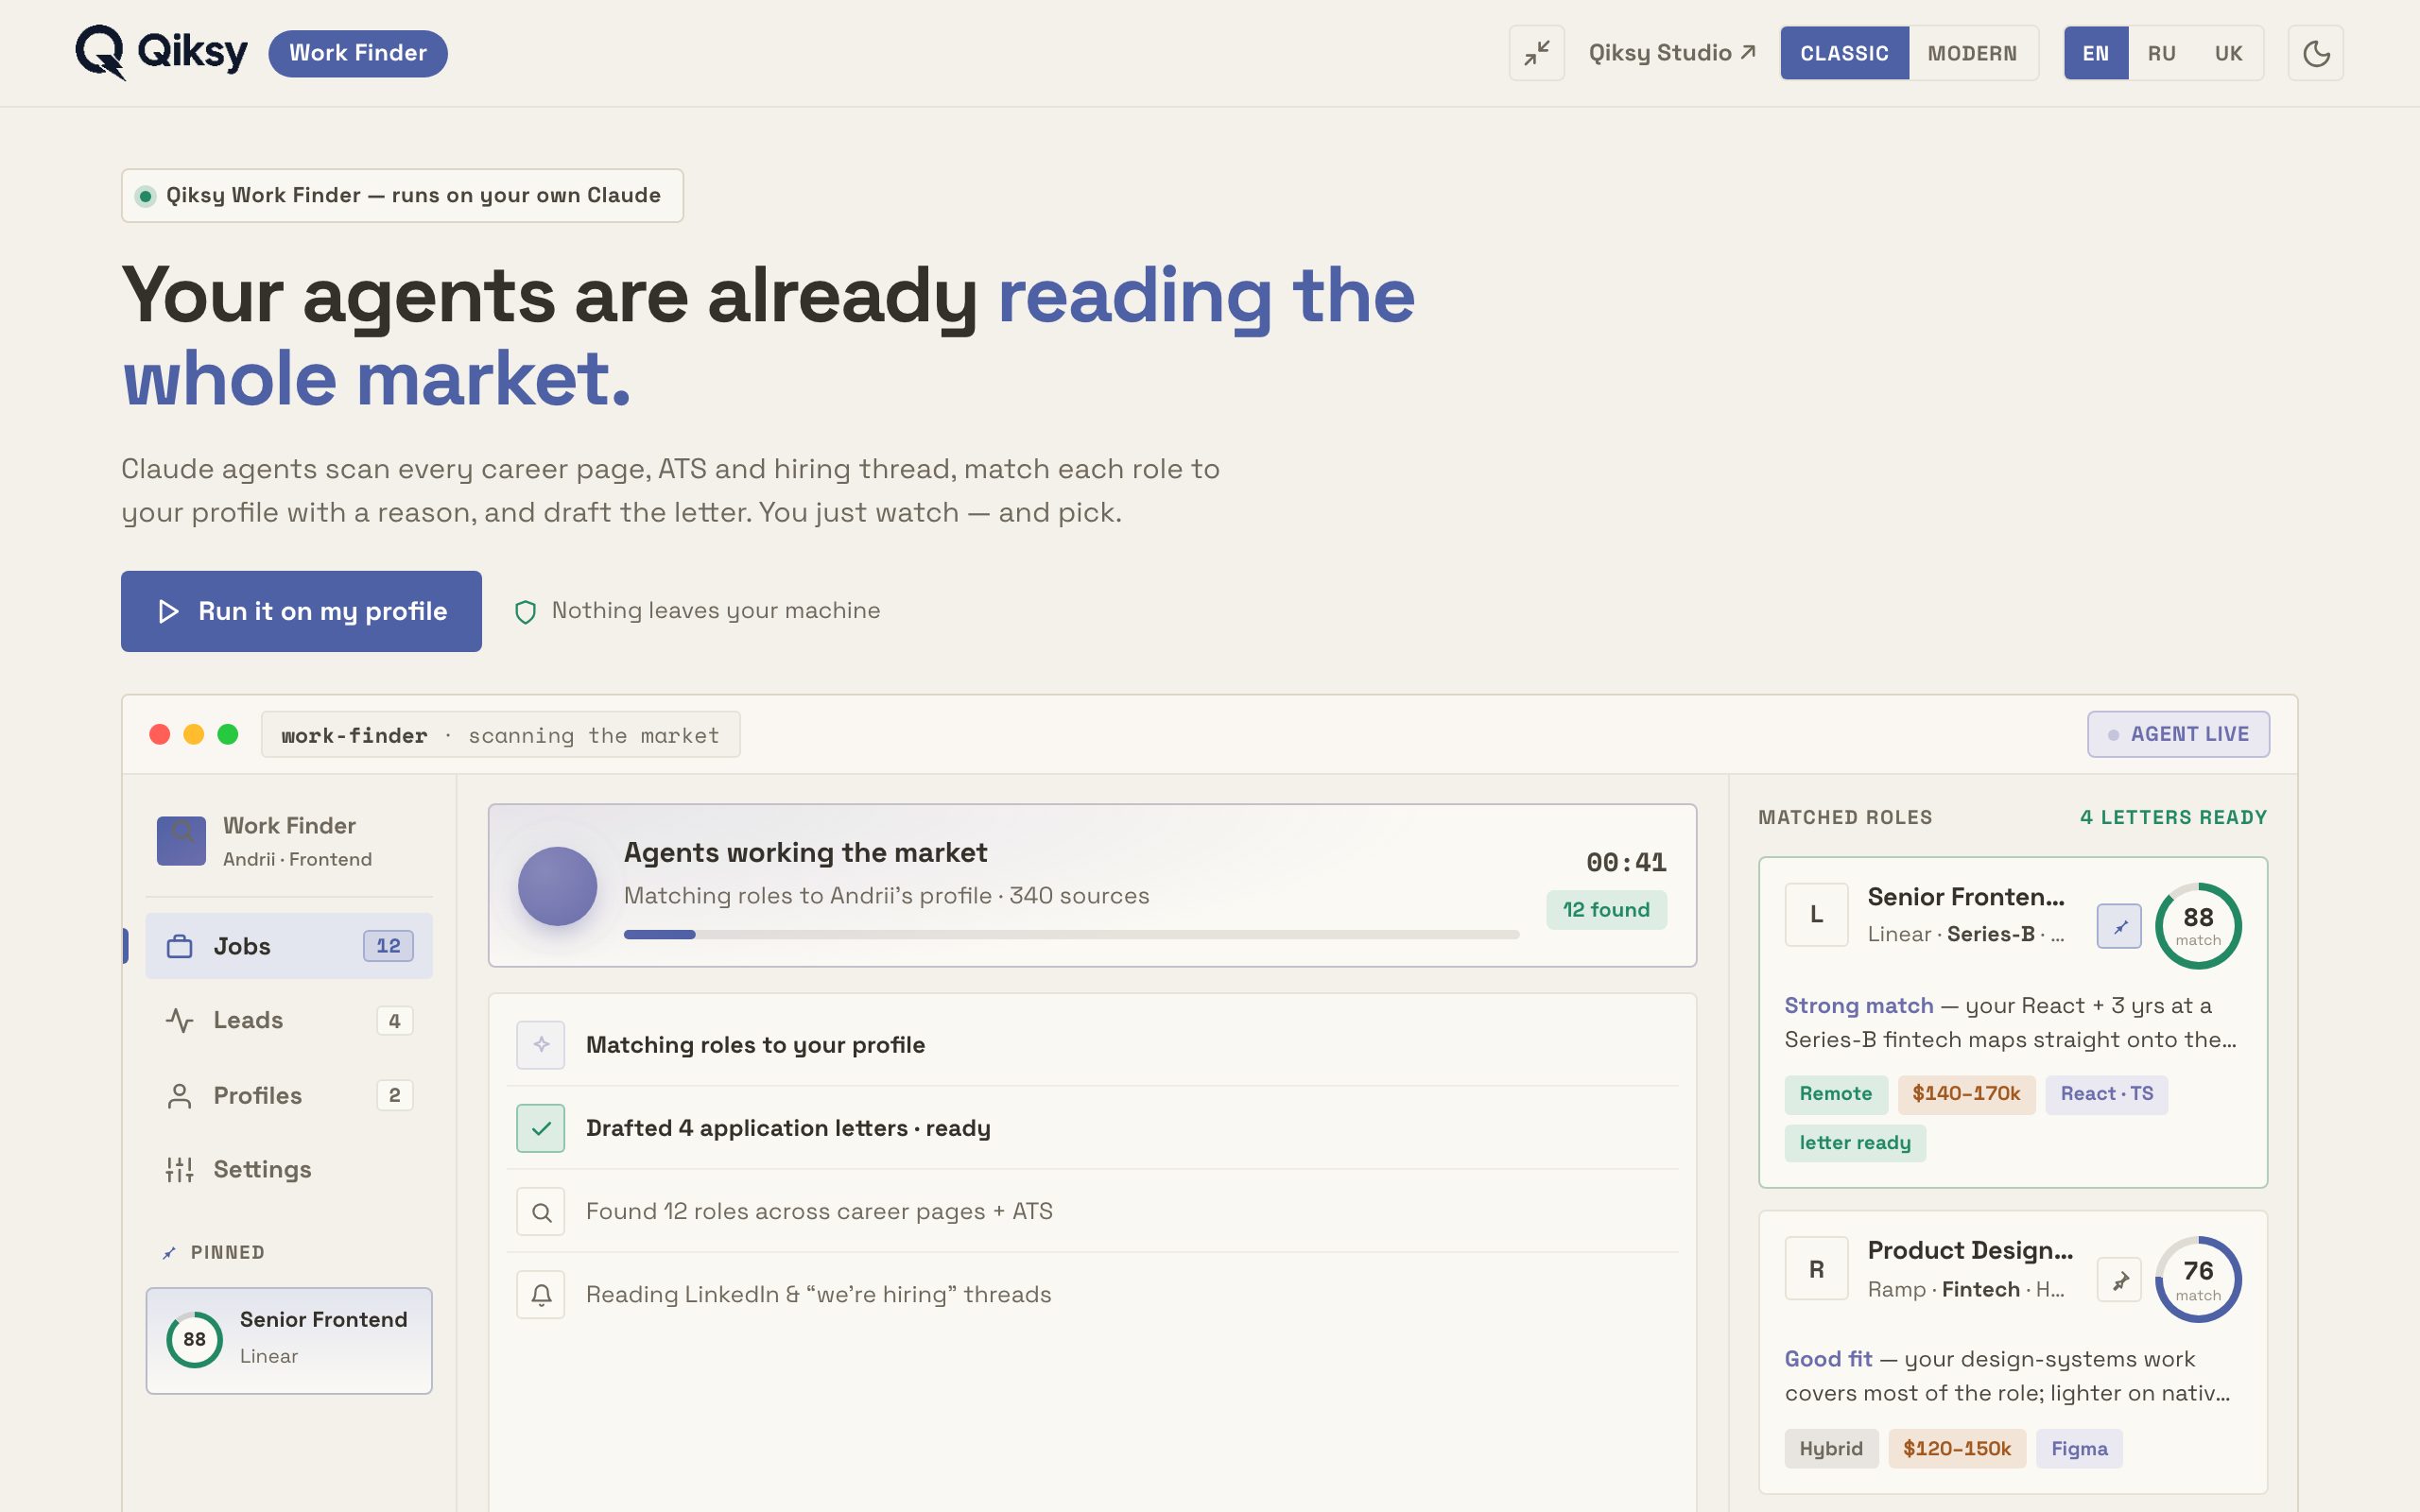This screenshot has height=1512, width=2420.
Task: Click the briefcase icon for Jobs
Action: [180, 946]
